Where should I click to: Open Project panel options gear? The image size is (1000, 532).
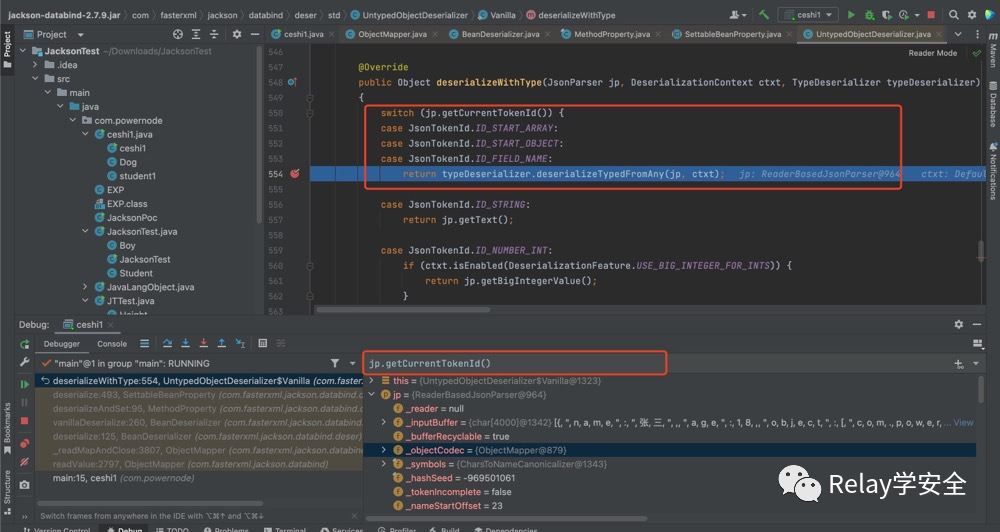pyautogui.click(x=237, y=34)
